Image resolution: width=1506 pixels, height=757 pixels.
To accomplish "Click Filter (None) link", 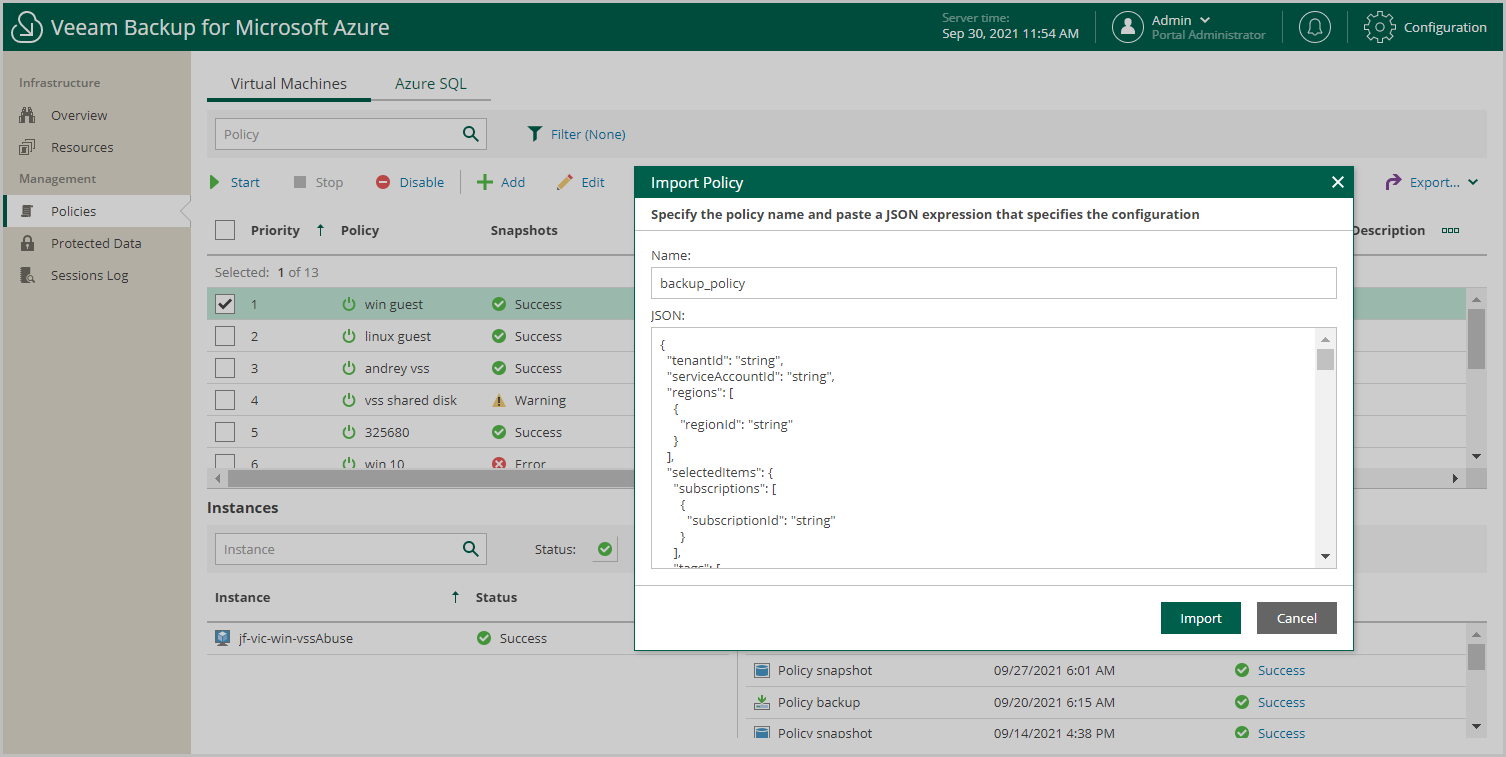I will coord(588,134).
